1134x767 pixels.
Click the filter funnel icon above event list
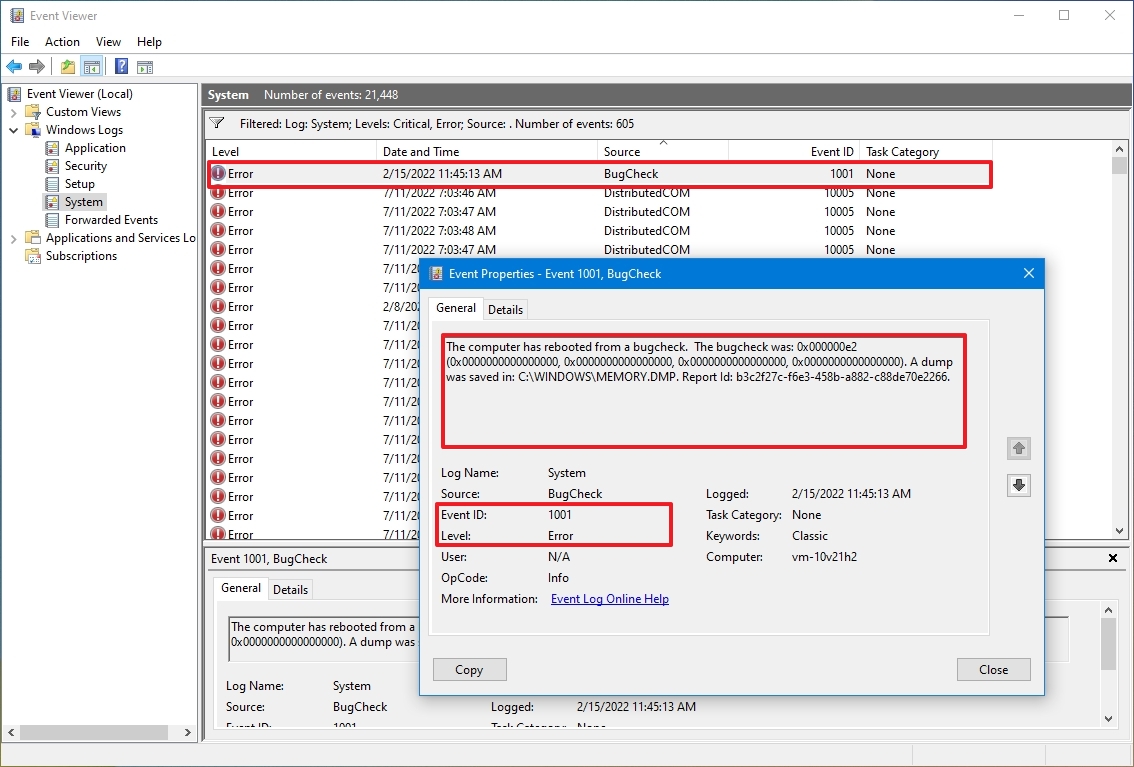[216, 123]
